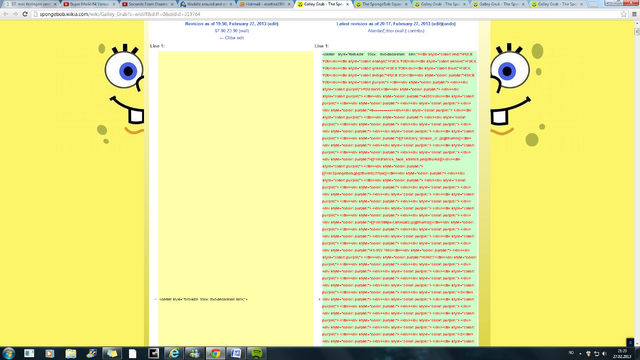Reload the current page
The height and width of the screenshot is (360, 640).
25,14
